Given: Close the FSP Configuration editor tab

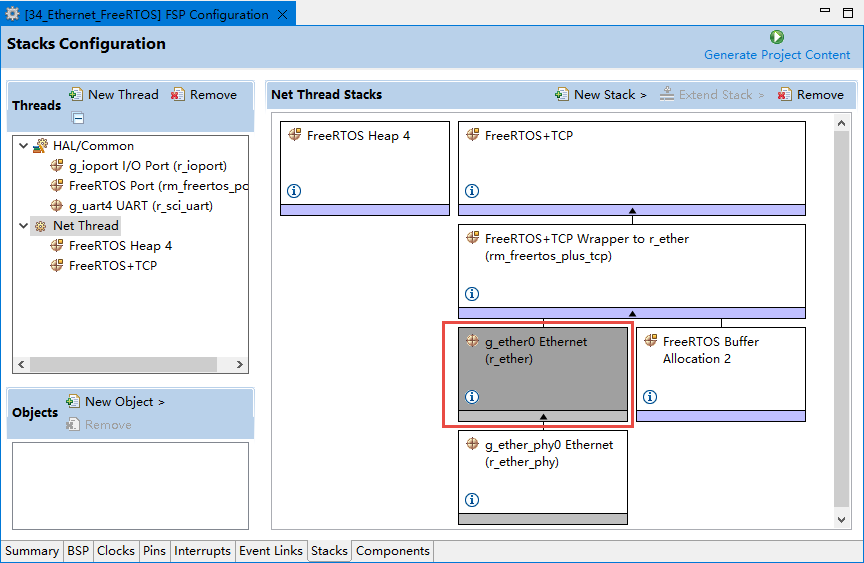Looking at the screenshot, I should (x=282, y=14).
